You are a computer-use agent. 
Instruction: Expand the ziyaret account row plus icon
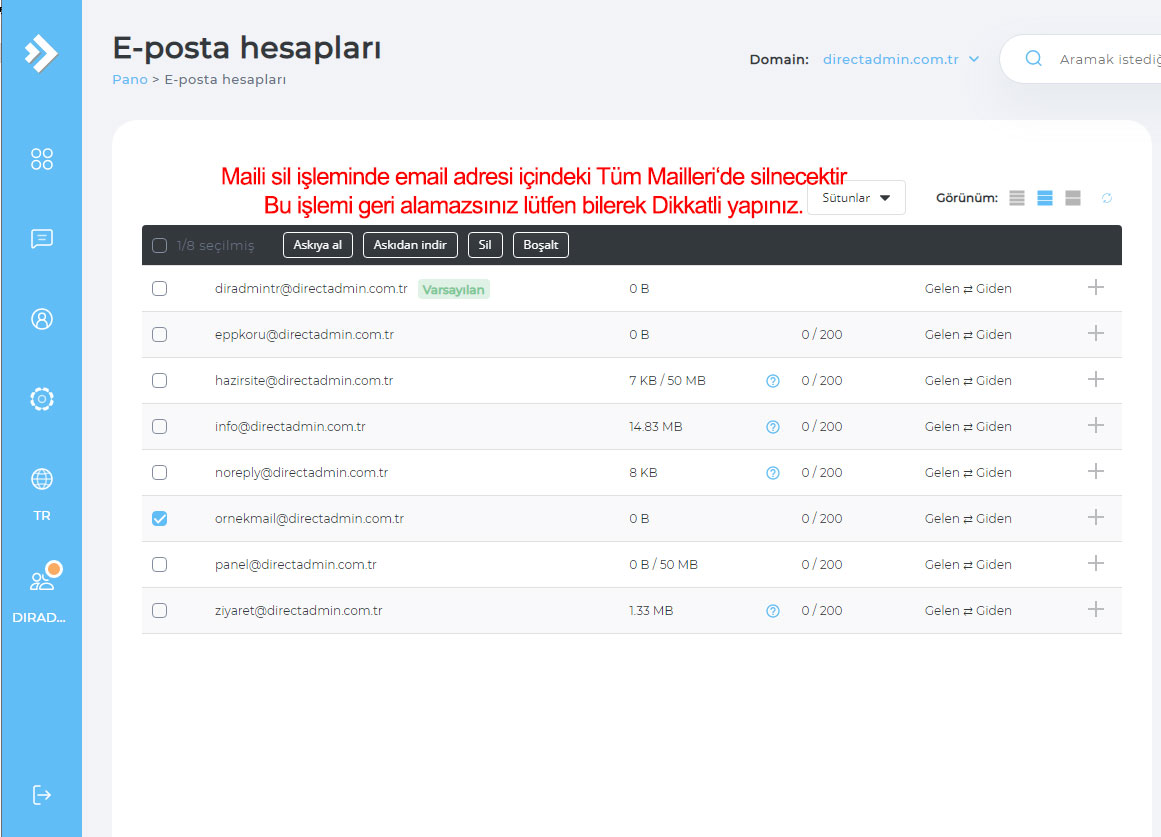tap(1096, 609)
